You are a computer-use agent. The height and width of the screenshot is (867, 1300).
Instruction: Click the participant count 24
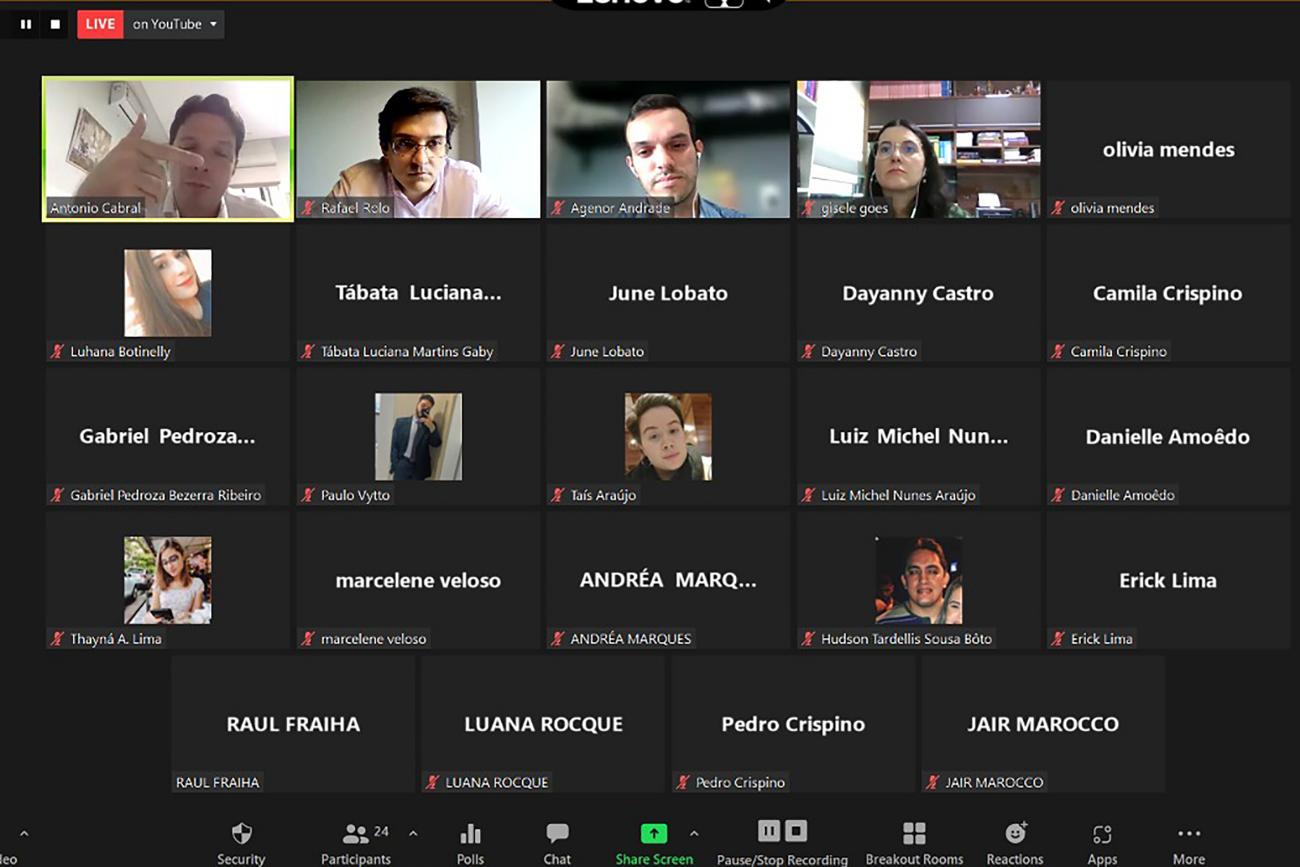[x=381, y=831]
